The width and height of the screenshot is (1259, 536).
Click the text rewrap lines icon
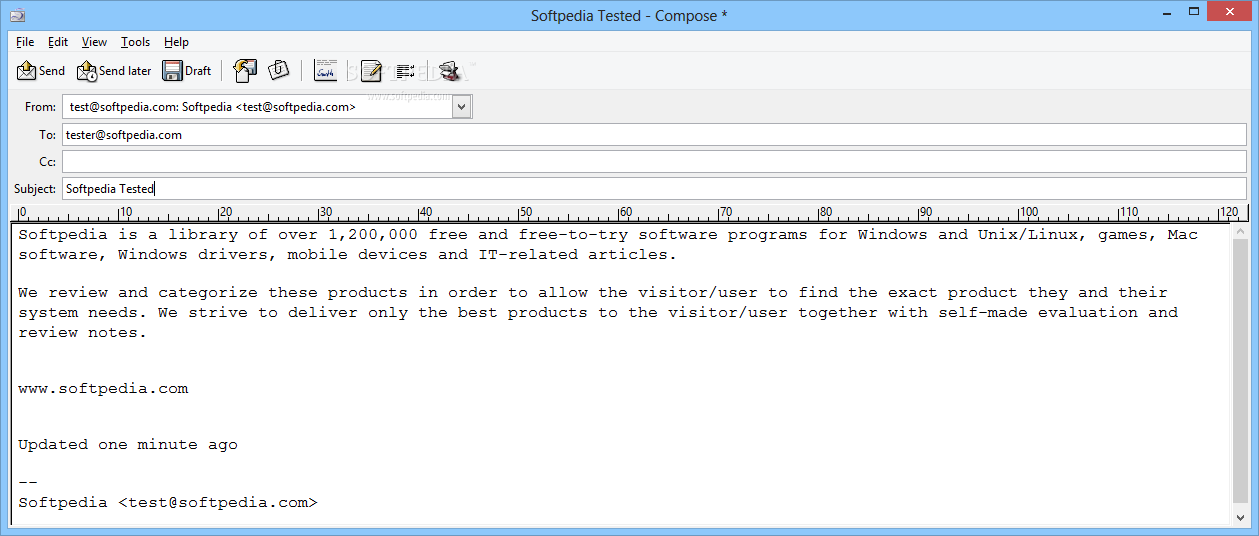(405, 71)
